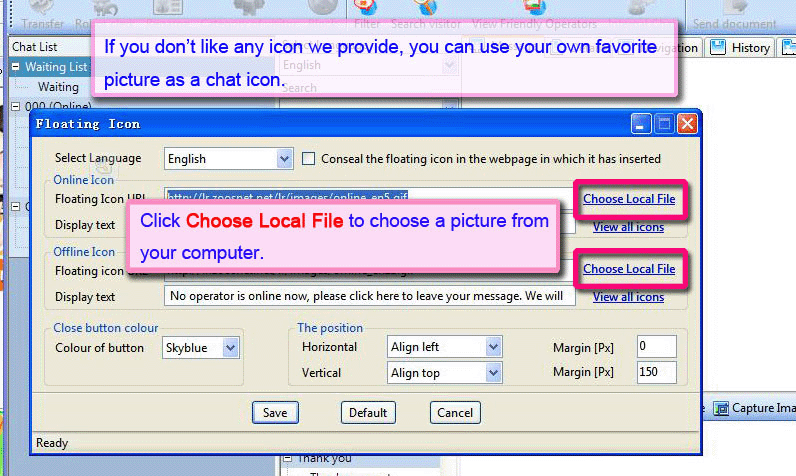Image resolution: width=796 pixels, height=476 pixels.
Task: Open the Select Language dropdown in Floating Icon dialog
Action: (229, 159)
